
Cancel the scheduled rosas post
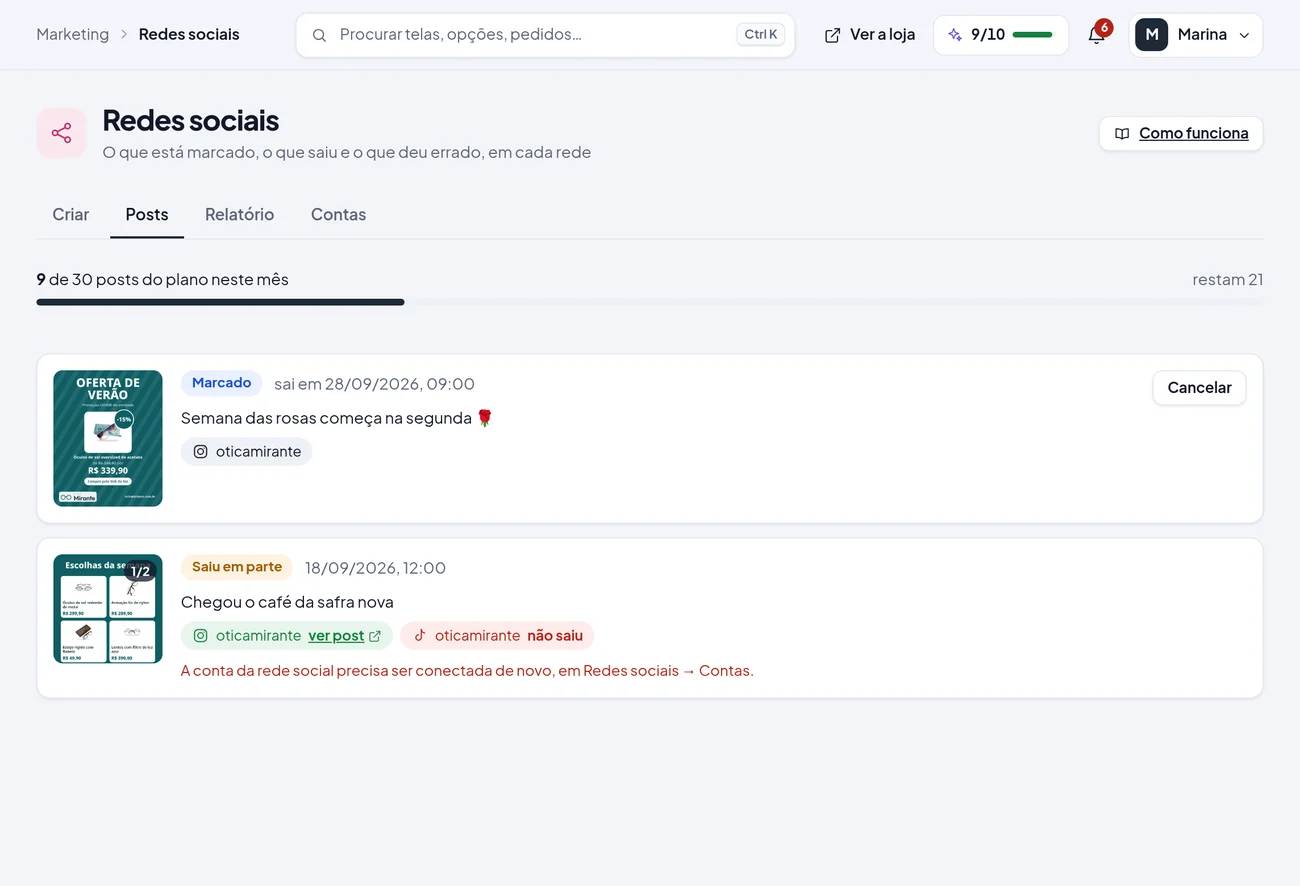tap(1199, 388)
